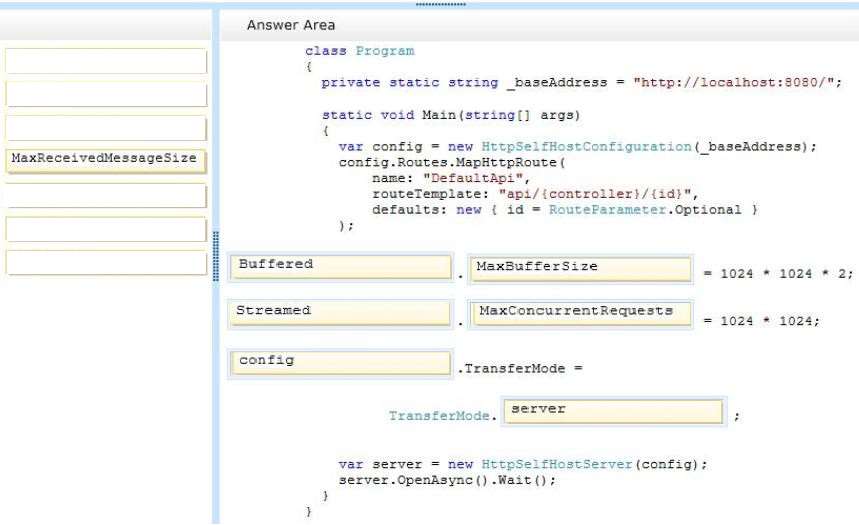Click the HttpSelfHostServer type name
The width and height of the screenshot is (859, 525).
click(x=557, y=464)
